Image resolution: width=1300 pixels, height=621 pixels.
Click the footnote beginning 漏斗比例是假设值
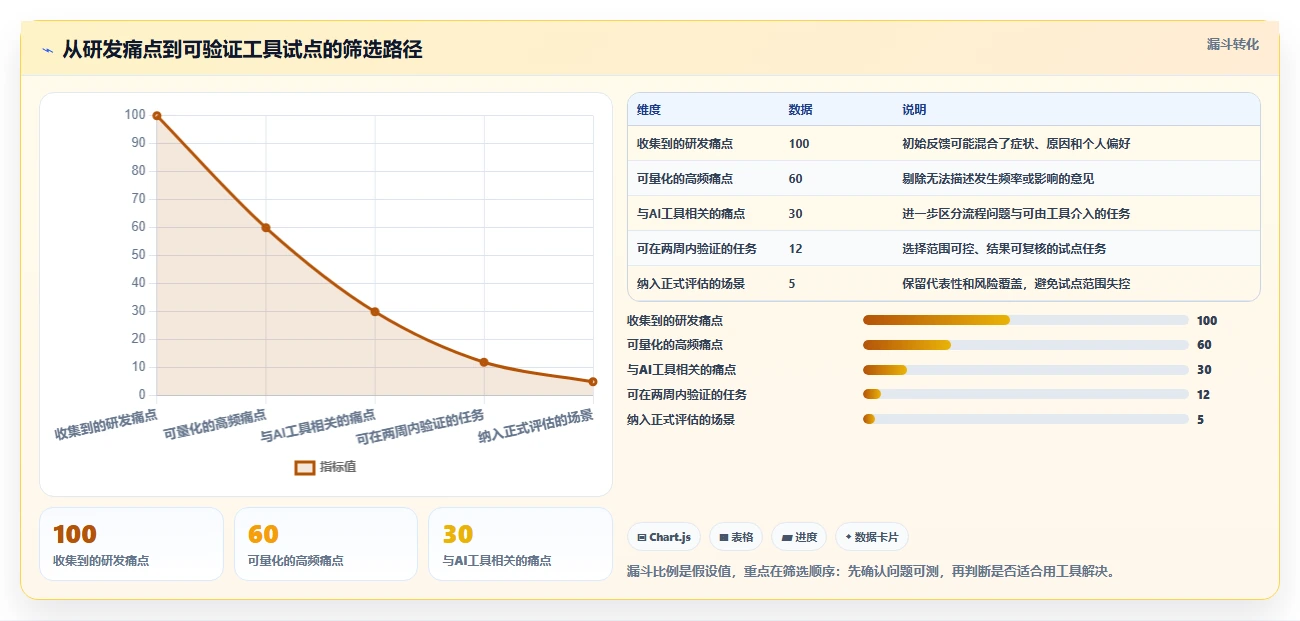click(x=871, y=572)
